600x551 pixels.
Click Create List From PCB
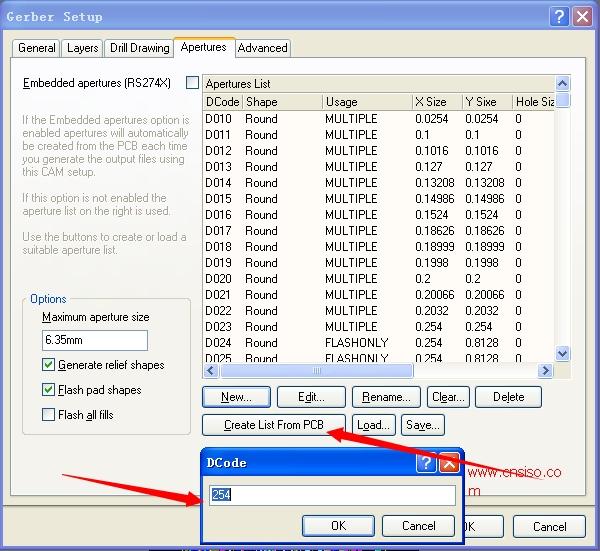pyautogui.click(x=274, y=425)
